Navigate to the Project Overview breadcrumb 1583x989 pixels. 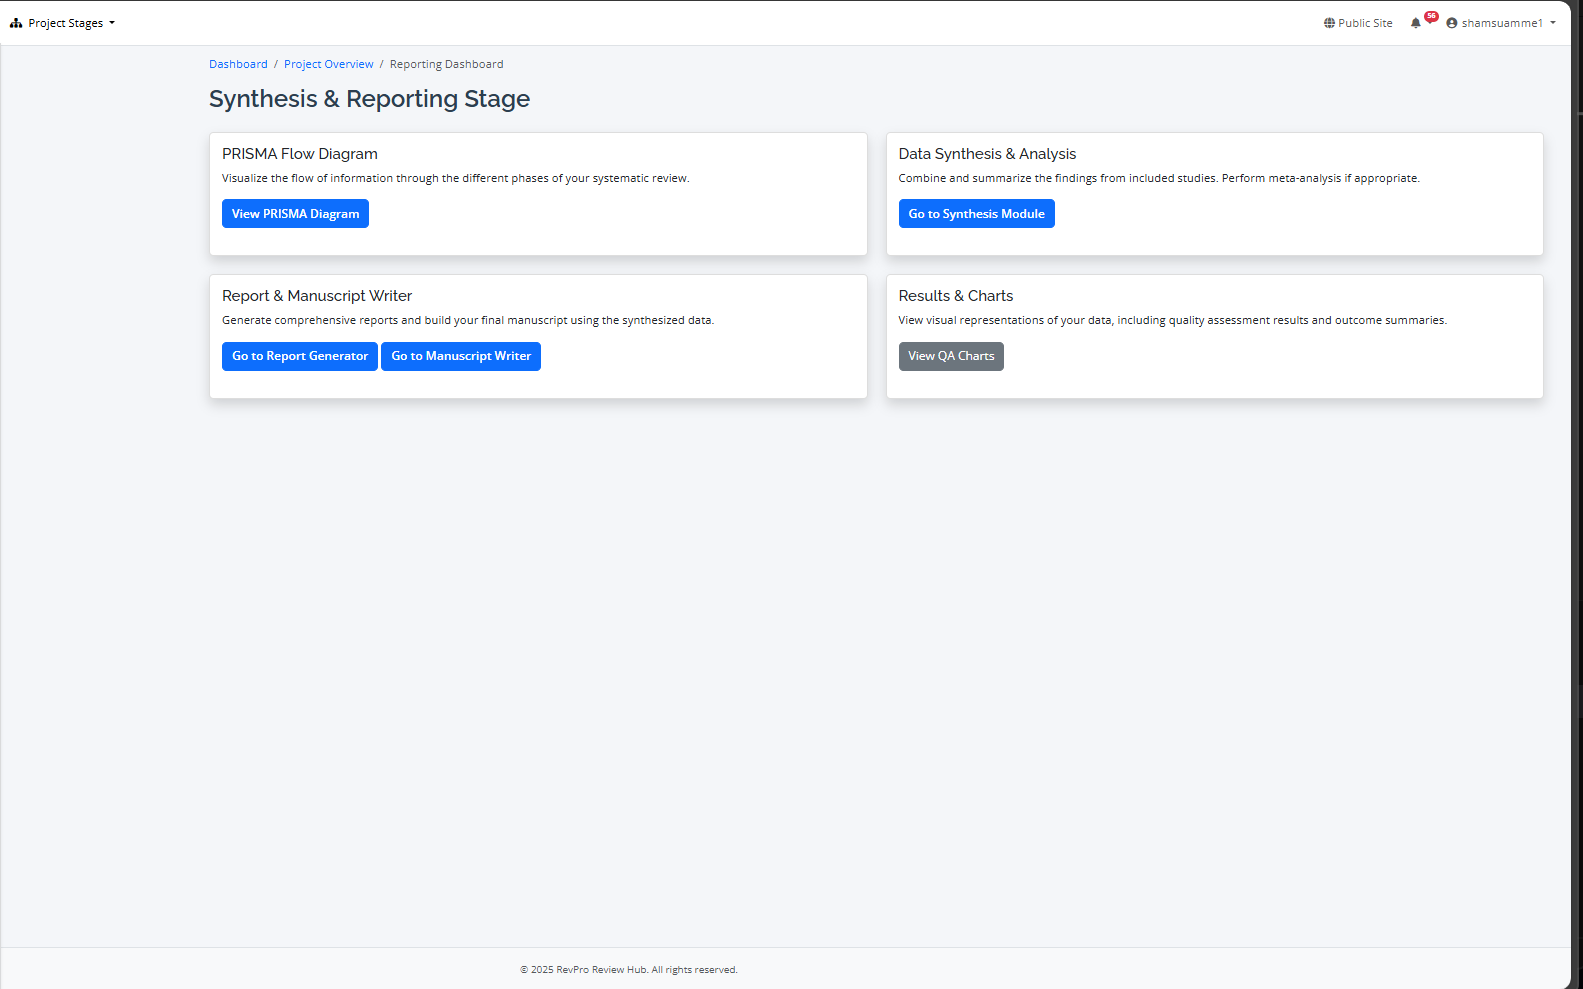328,64
